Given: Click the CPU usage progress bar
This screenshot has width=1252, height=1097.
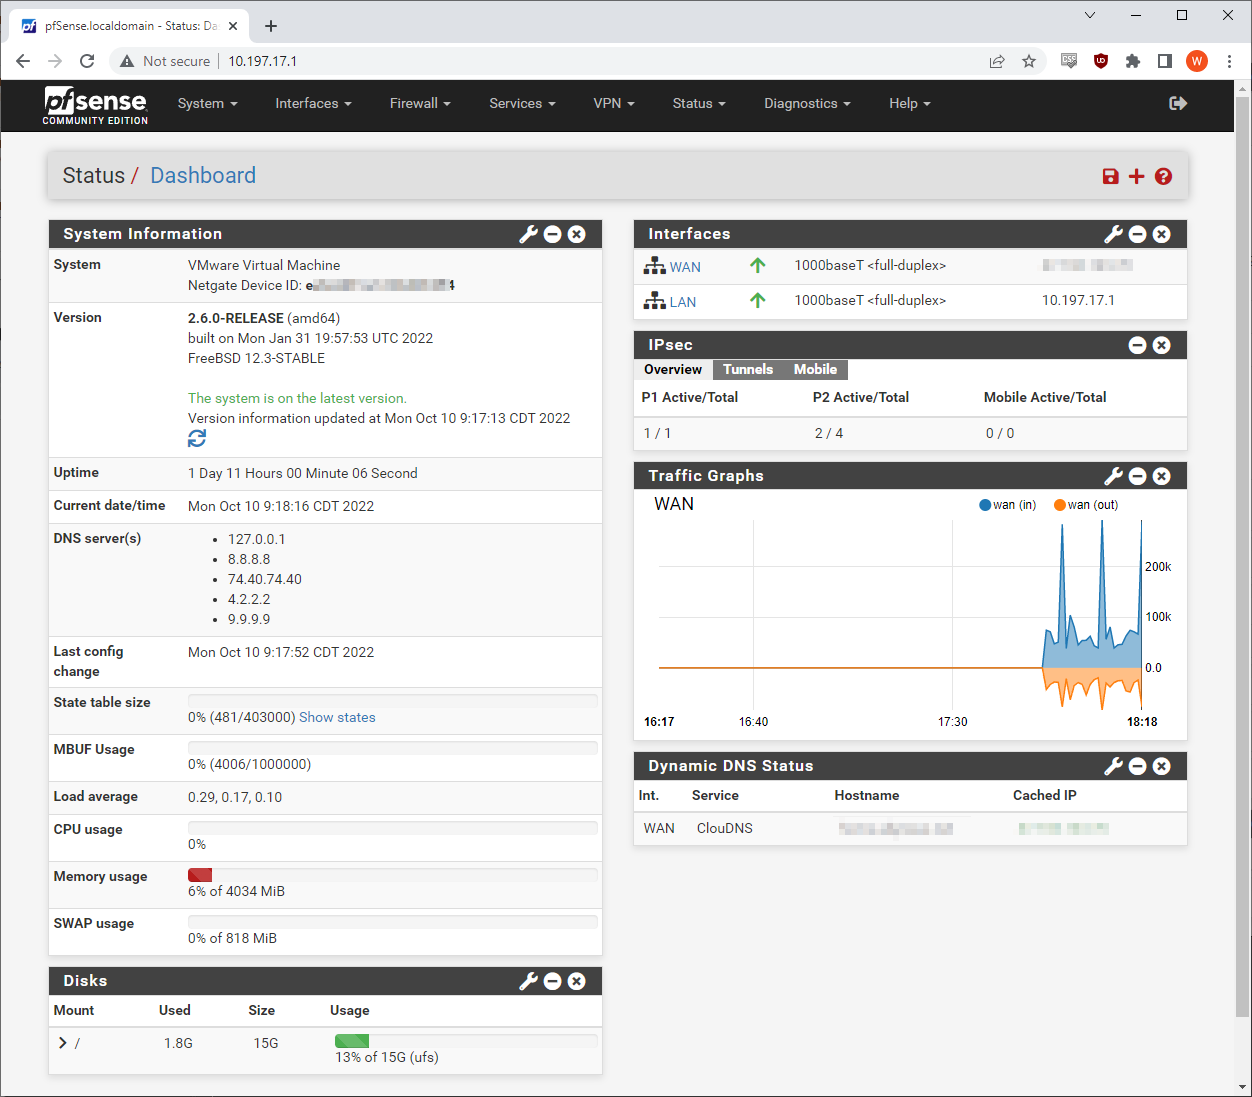Looking at the screenshot, I should tap(393, 828).
